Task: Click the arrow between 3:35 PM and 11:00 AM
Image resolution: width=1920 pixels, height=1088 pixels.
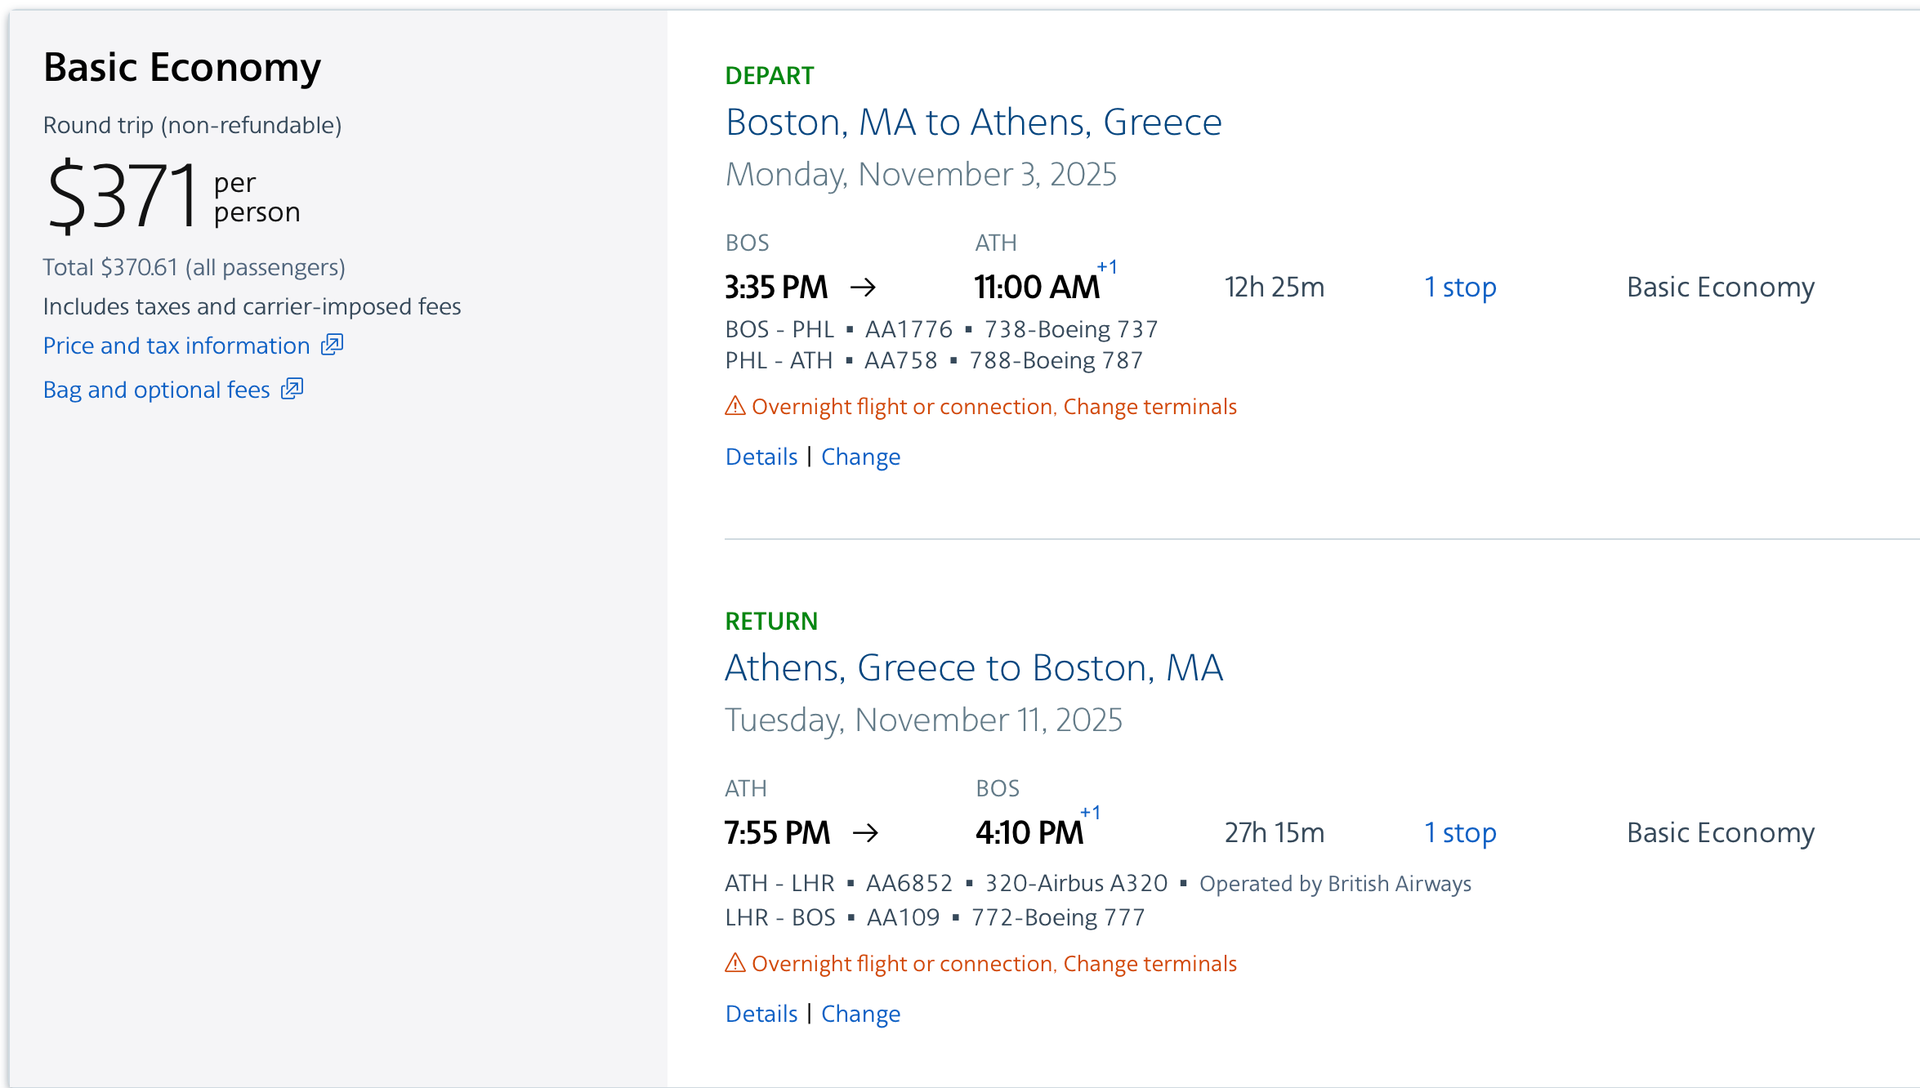Action: pos(863,287)
